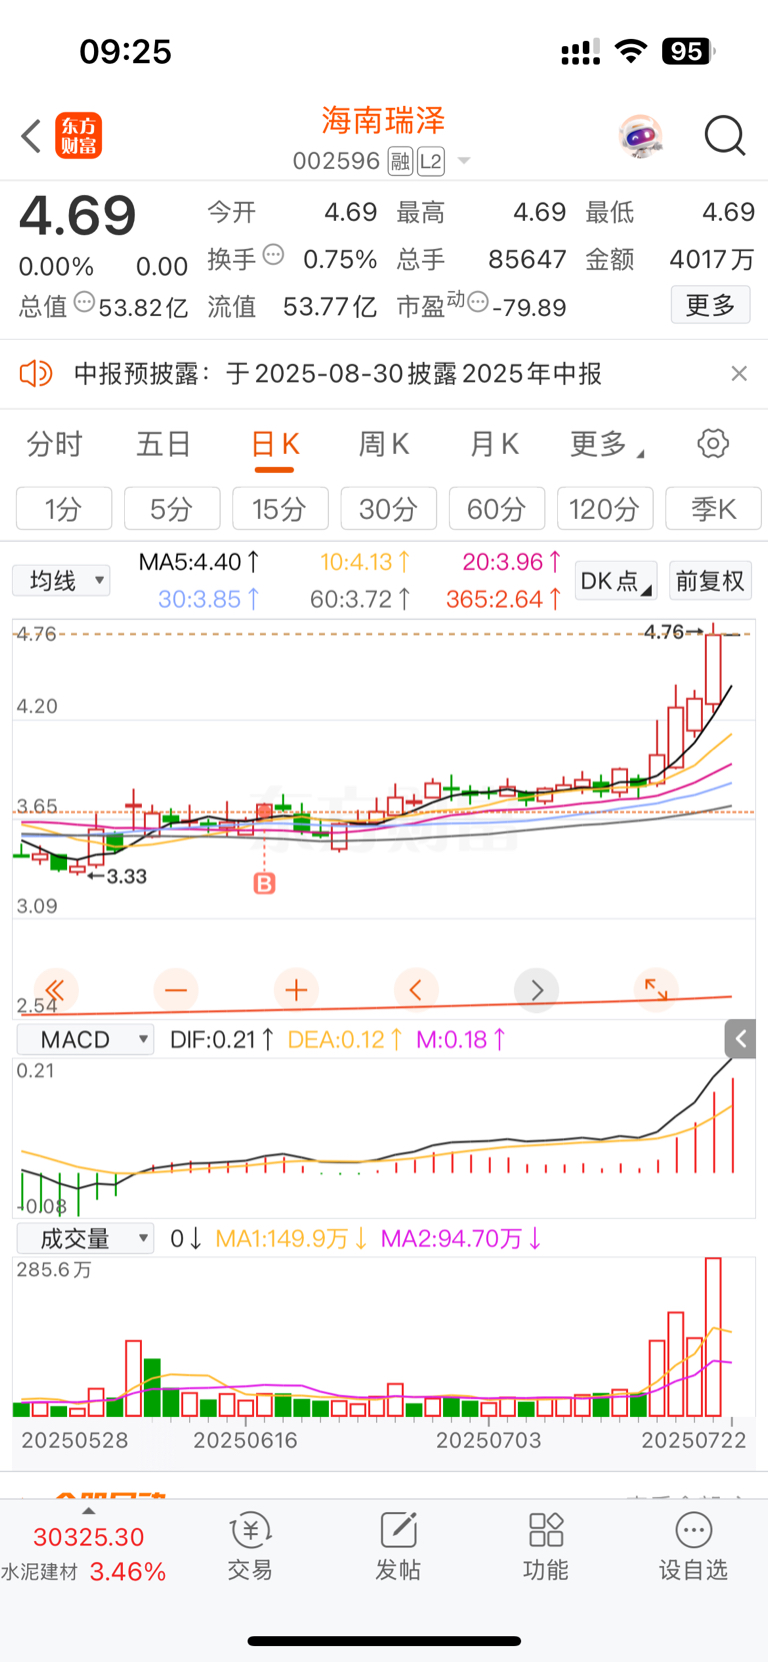Switch to the 五日 tab
This screenshot has height=1663, width=768.
click(x=163, y=444)
